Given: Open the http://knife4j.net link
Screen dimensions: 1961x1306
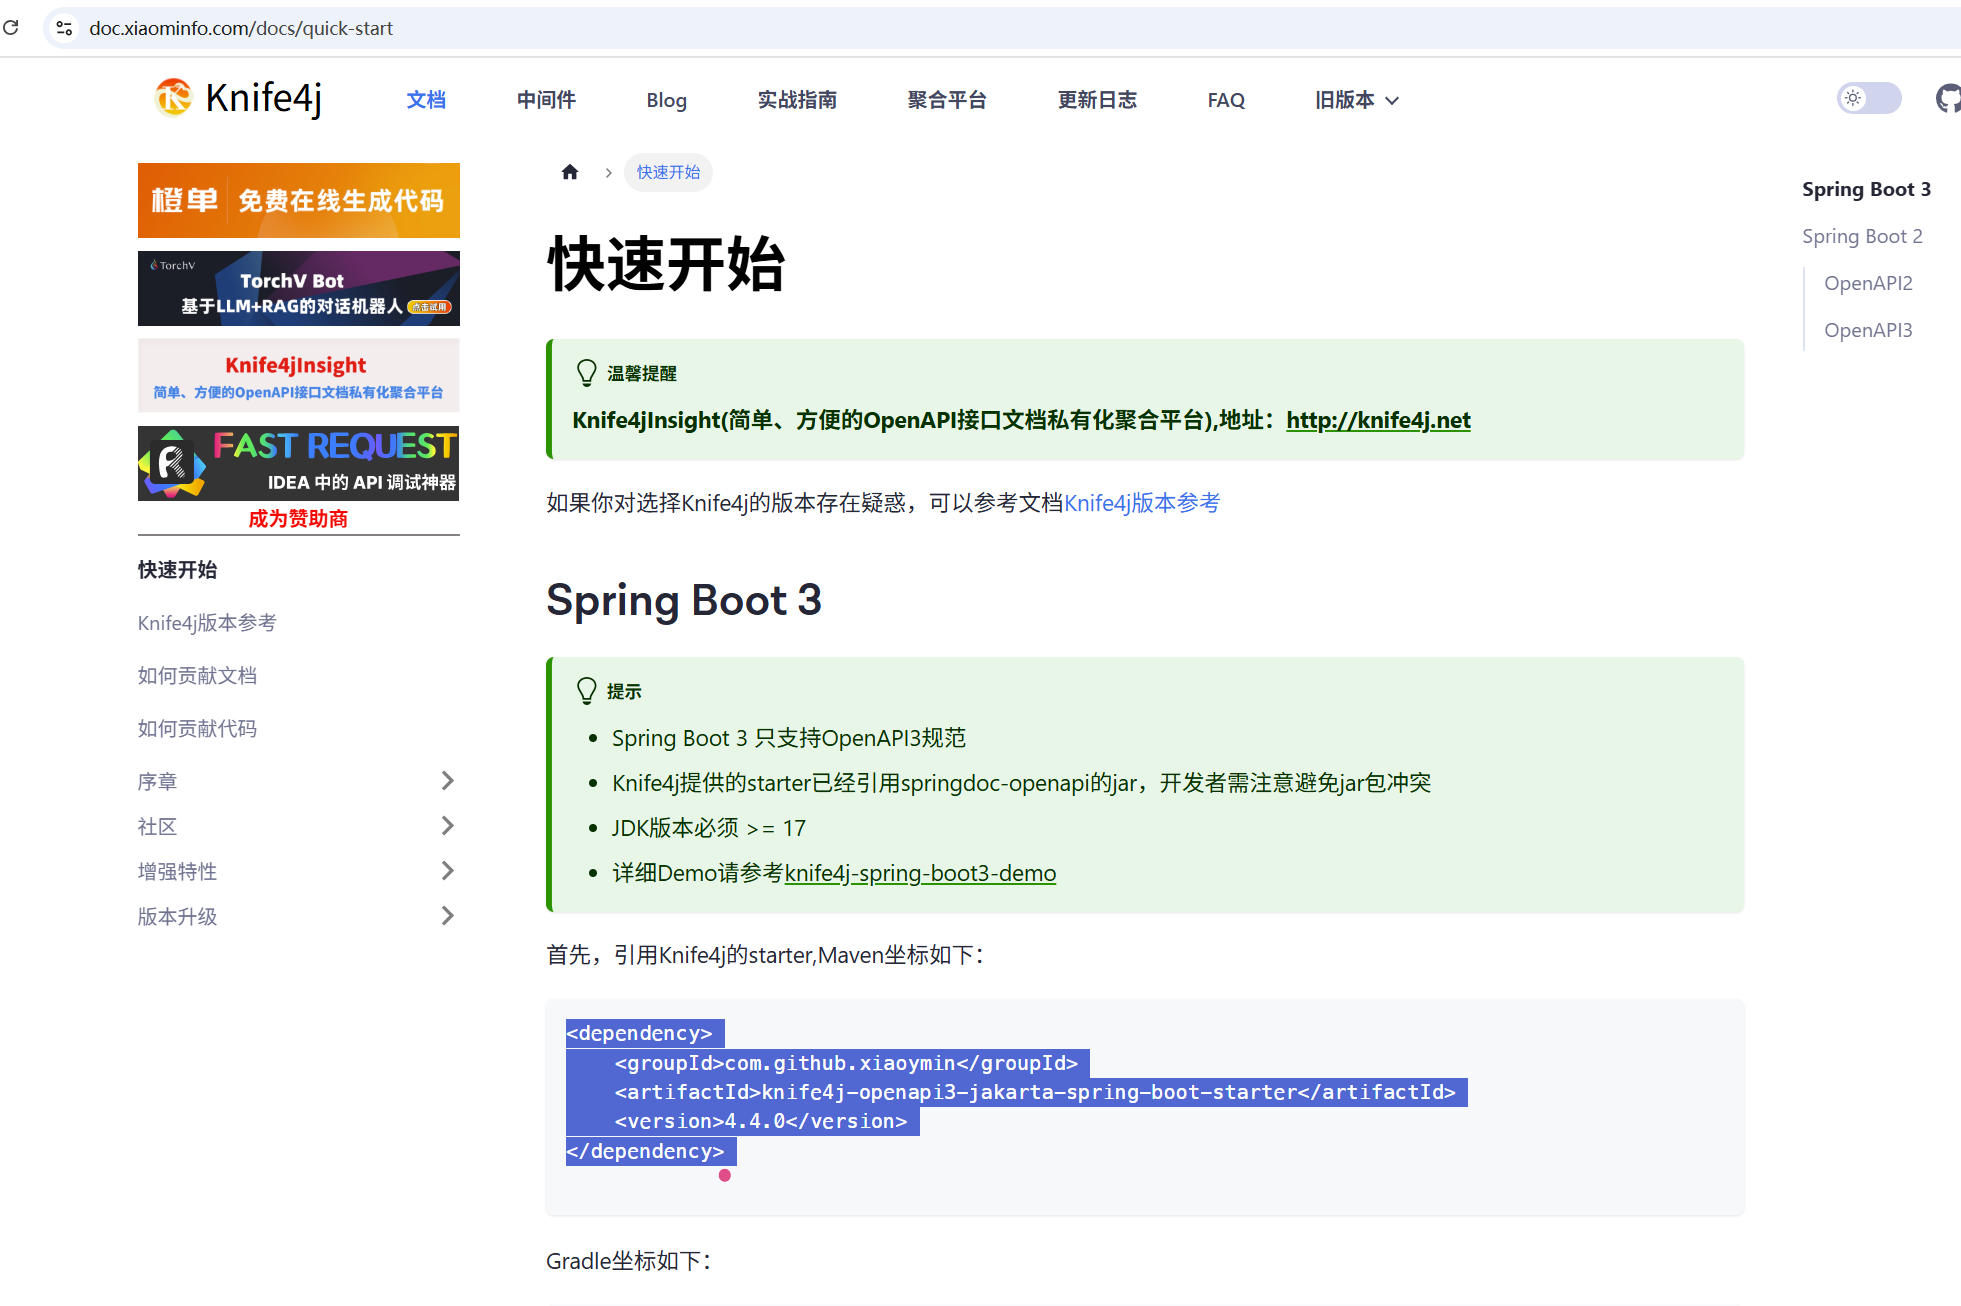Looking at the screenshot, I should (x=1378, y=420).
